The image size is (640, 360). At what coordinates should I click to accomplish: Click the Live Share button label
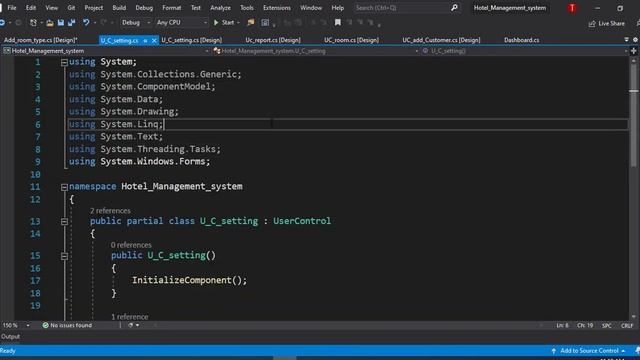(x=611, y=24)
